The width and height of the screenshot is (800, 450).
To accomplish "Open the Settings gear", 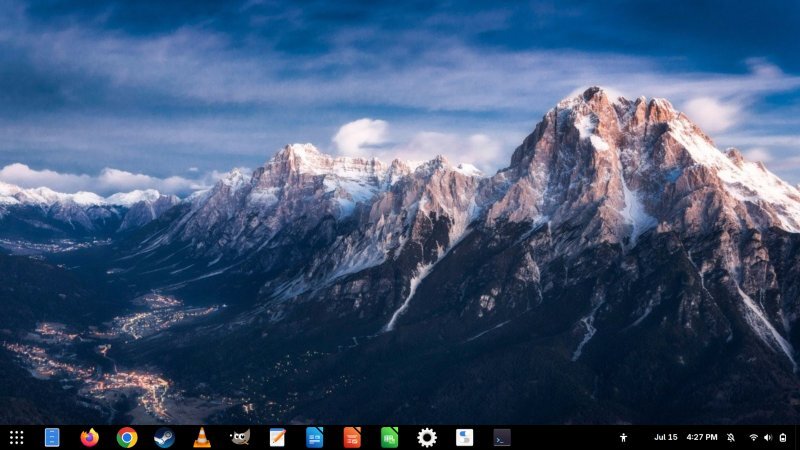I will (x=427, y=437).
